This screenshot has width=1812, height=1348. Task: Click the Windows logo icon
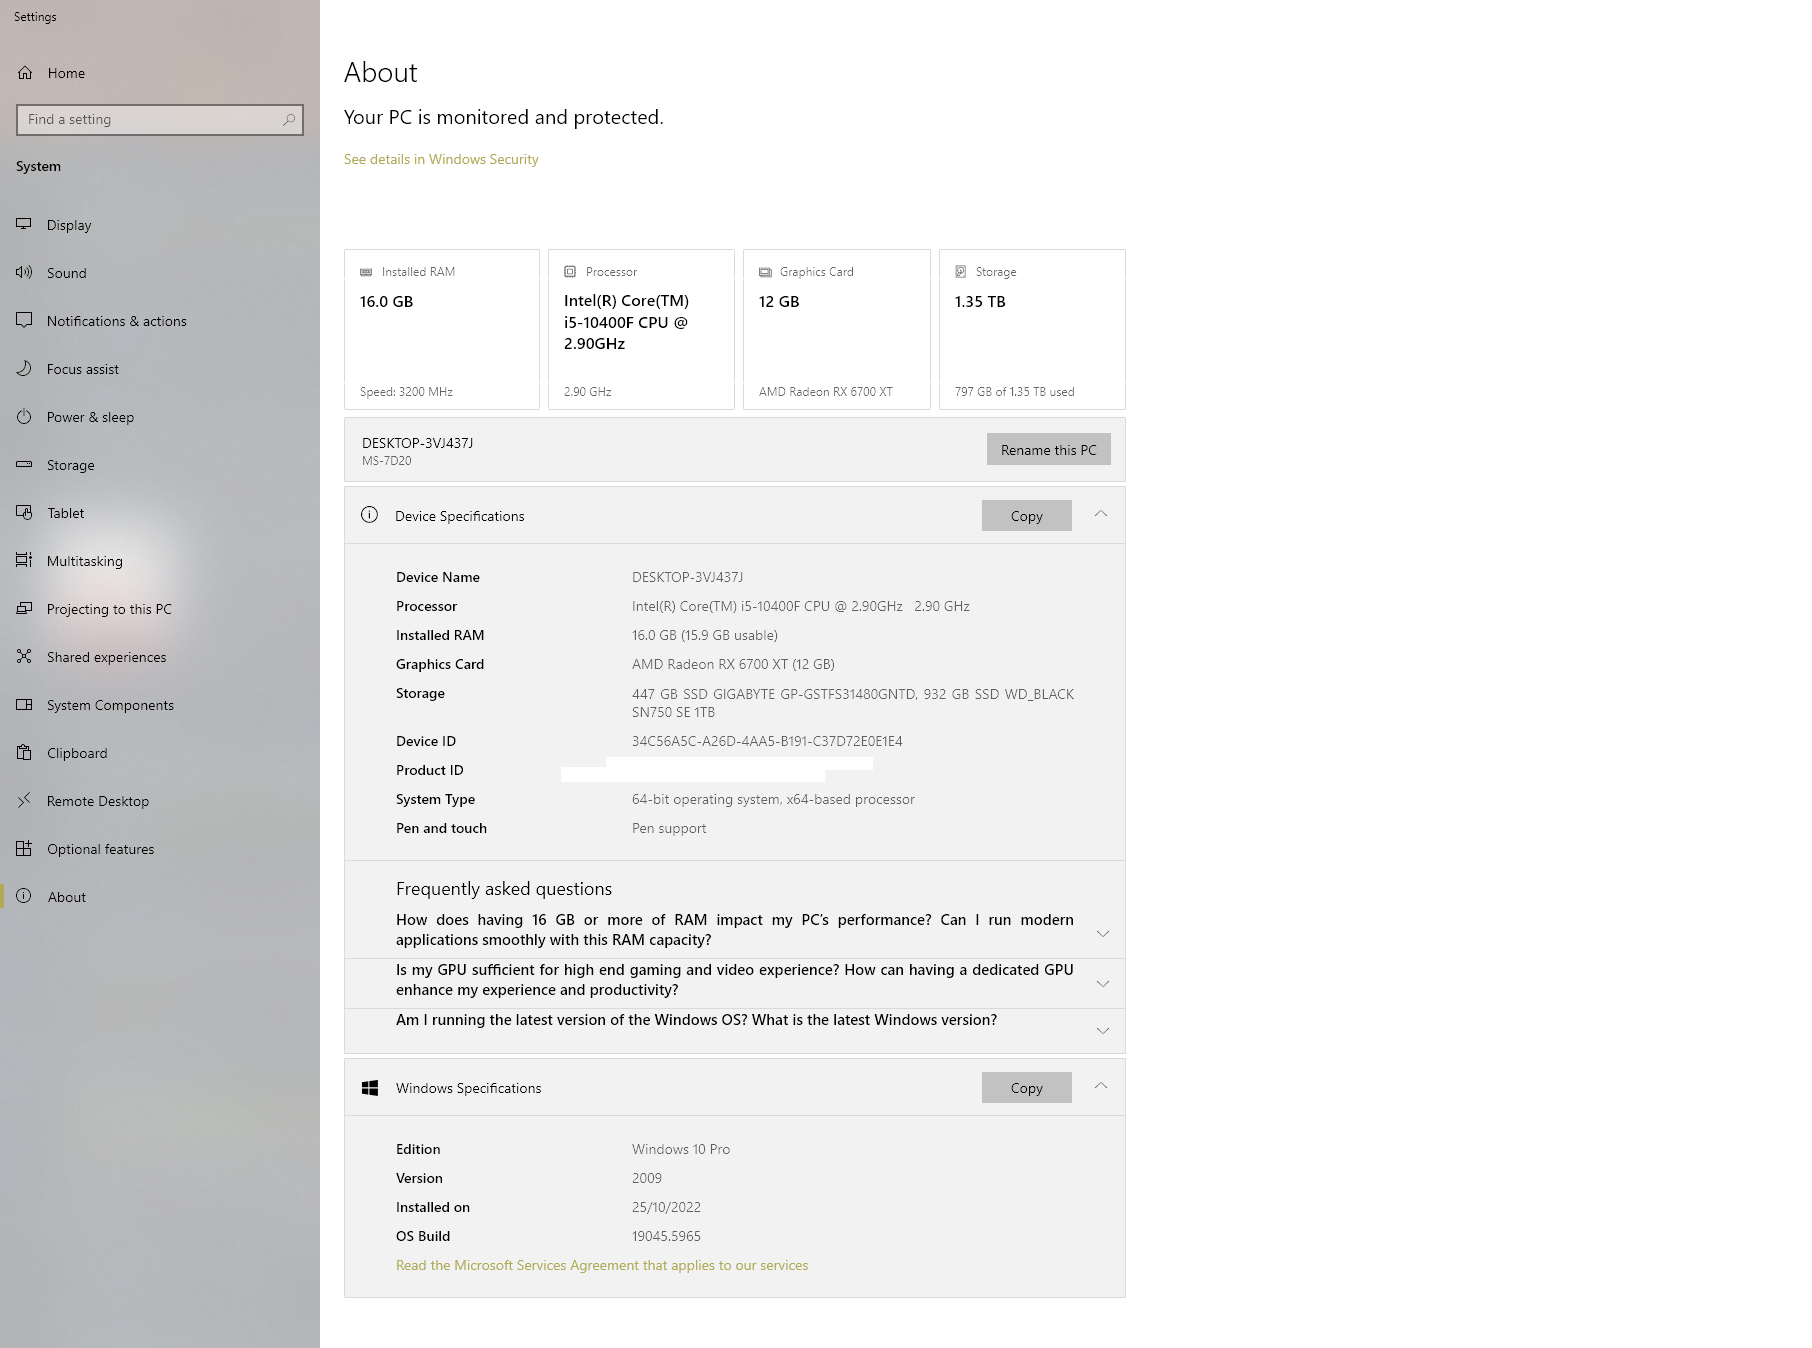(x=370, y=1088)
